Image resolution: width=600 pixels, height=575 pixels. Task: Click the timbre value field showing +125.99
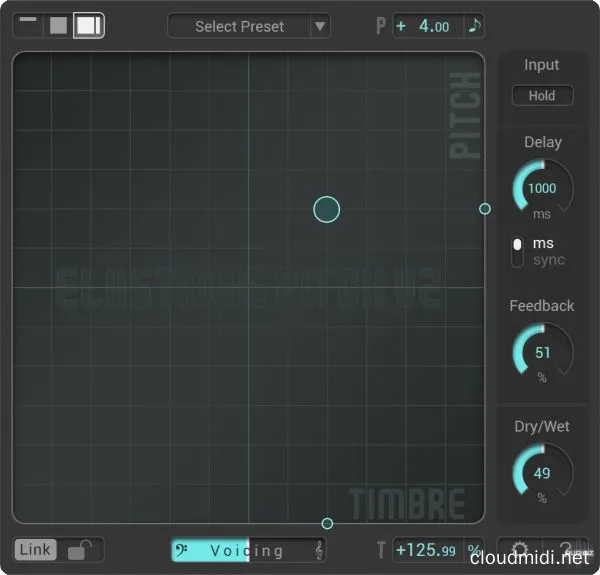[425, 550]
